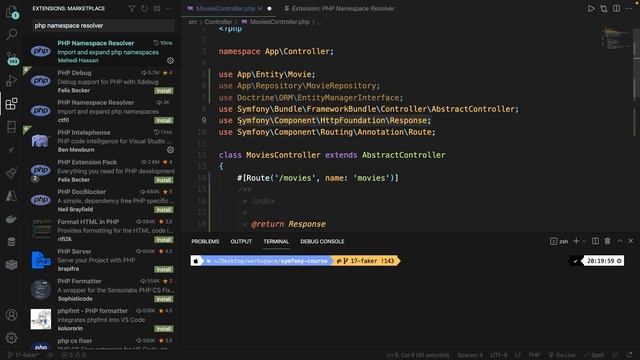
Task: Open Source Control view with 143 badge
Action: coord(12,58)
